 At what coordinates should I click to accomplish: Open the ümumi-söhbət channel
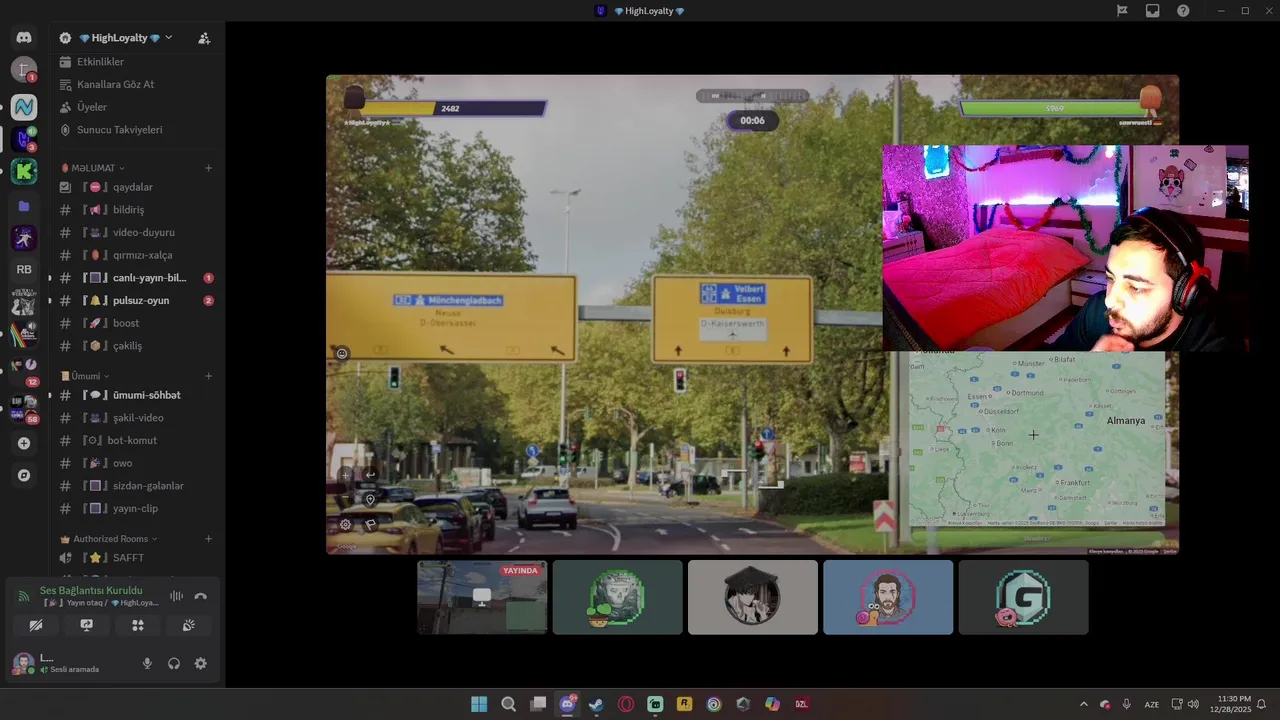[137, 395]
